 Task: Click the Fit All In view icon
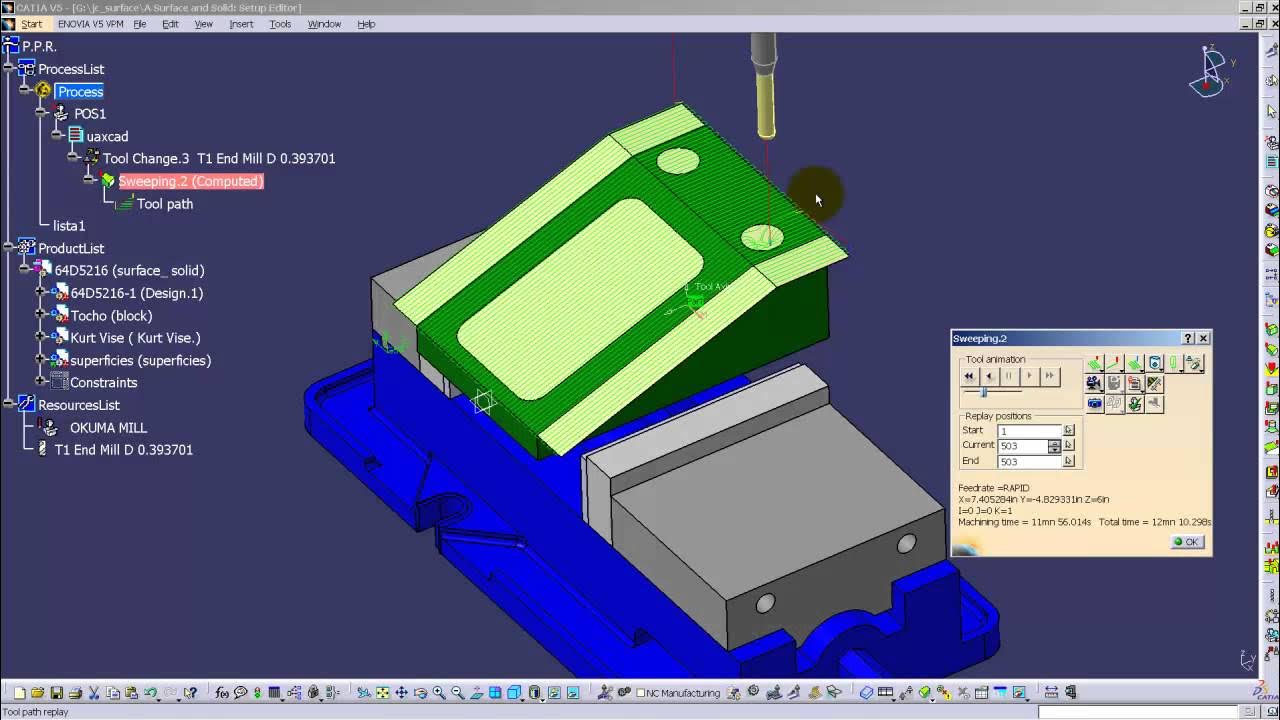point(382,693)
